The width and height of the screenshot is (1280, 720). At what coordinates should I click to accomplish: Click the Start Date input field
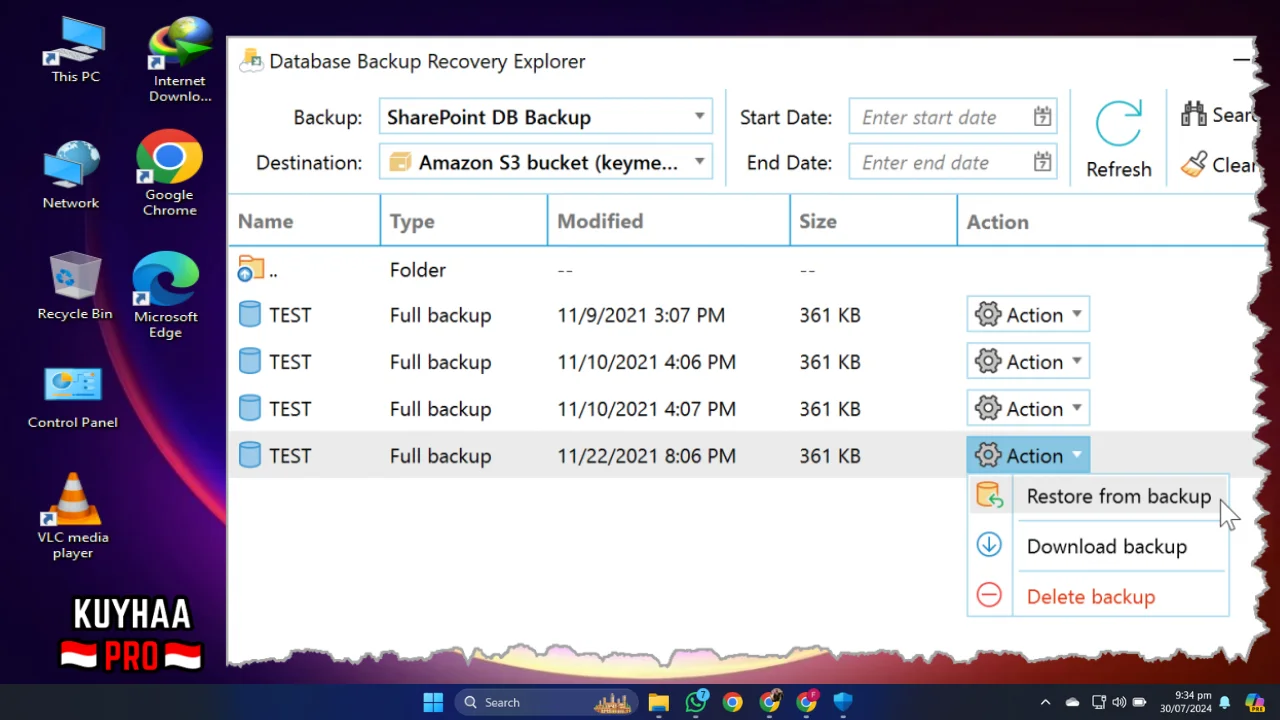952,117
